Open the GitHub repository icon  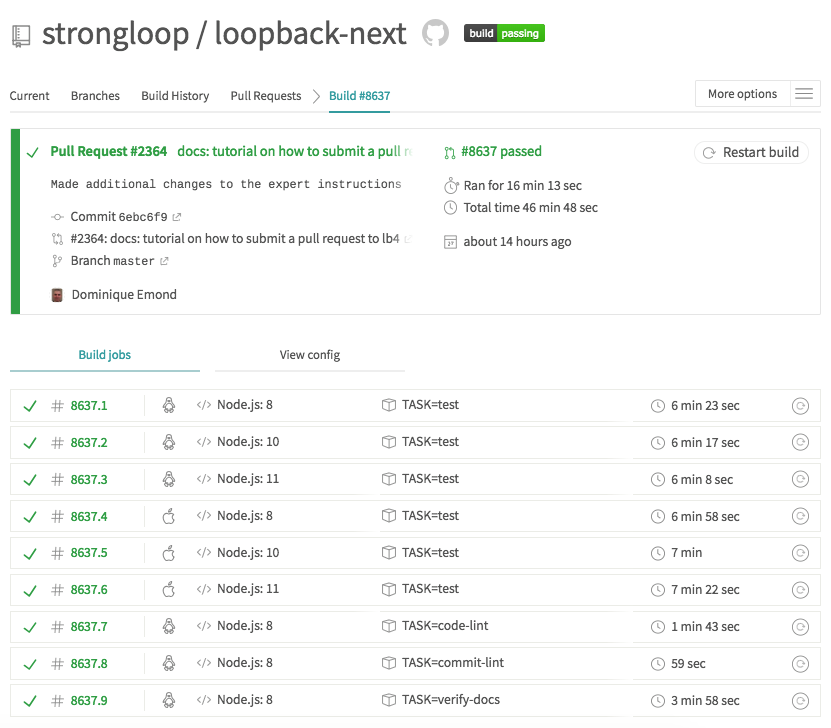tap(435, 33)
